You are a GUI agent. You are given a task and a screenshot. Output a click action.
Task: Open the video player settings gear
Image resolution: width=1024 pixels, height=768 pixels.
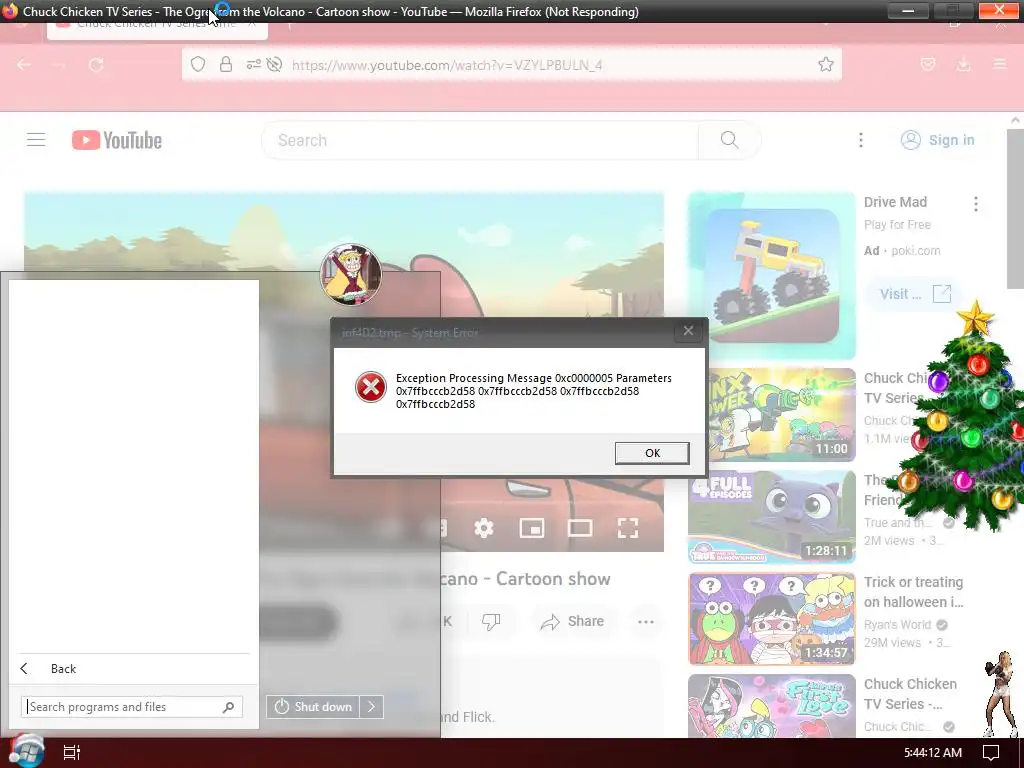tap(484, 528)
